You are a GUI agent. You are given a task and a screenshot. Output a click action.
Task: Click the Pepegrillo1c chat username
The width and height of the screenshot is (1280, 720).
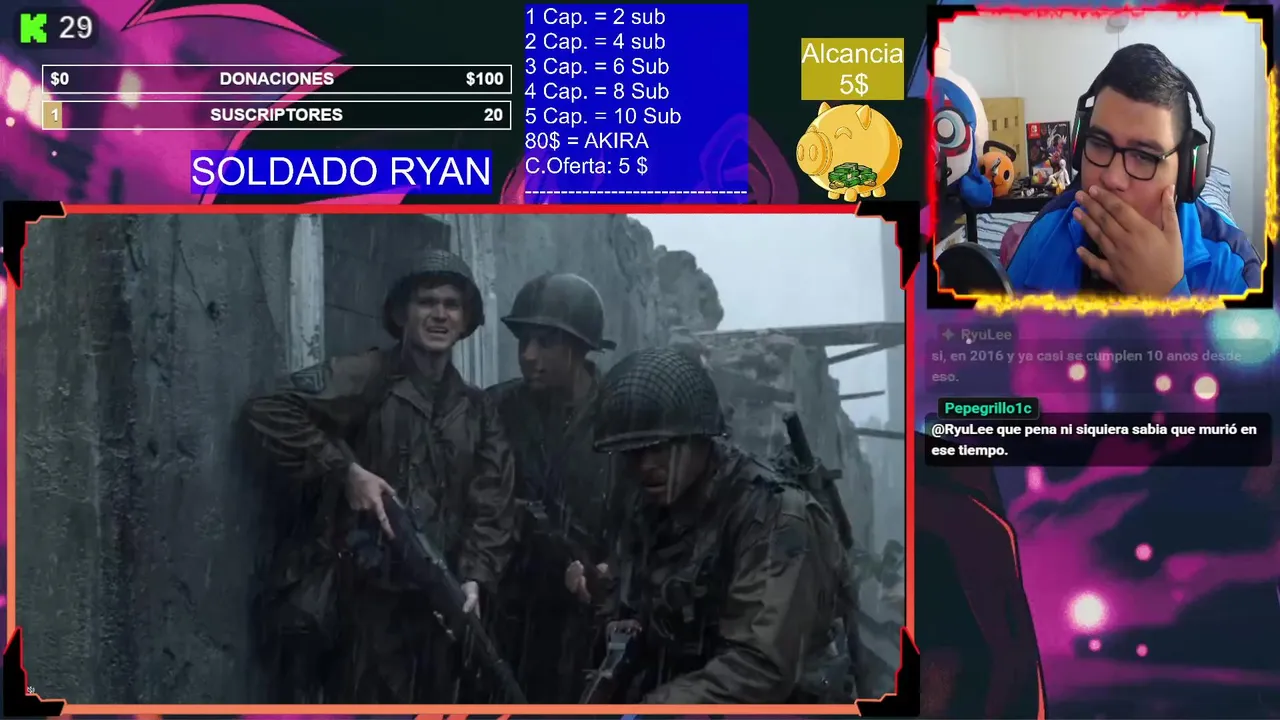[987, 408]
